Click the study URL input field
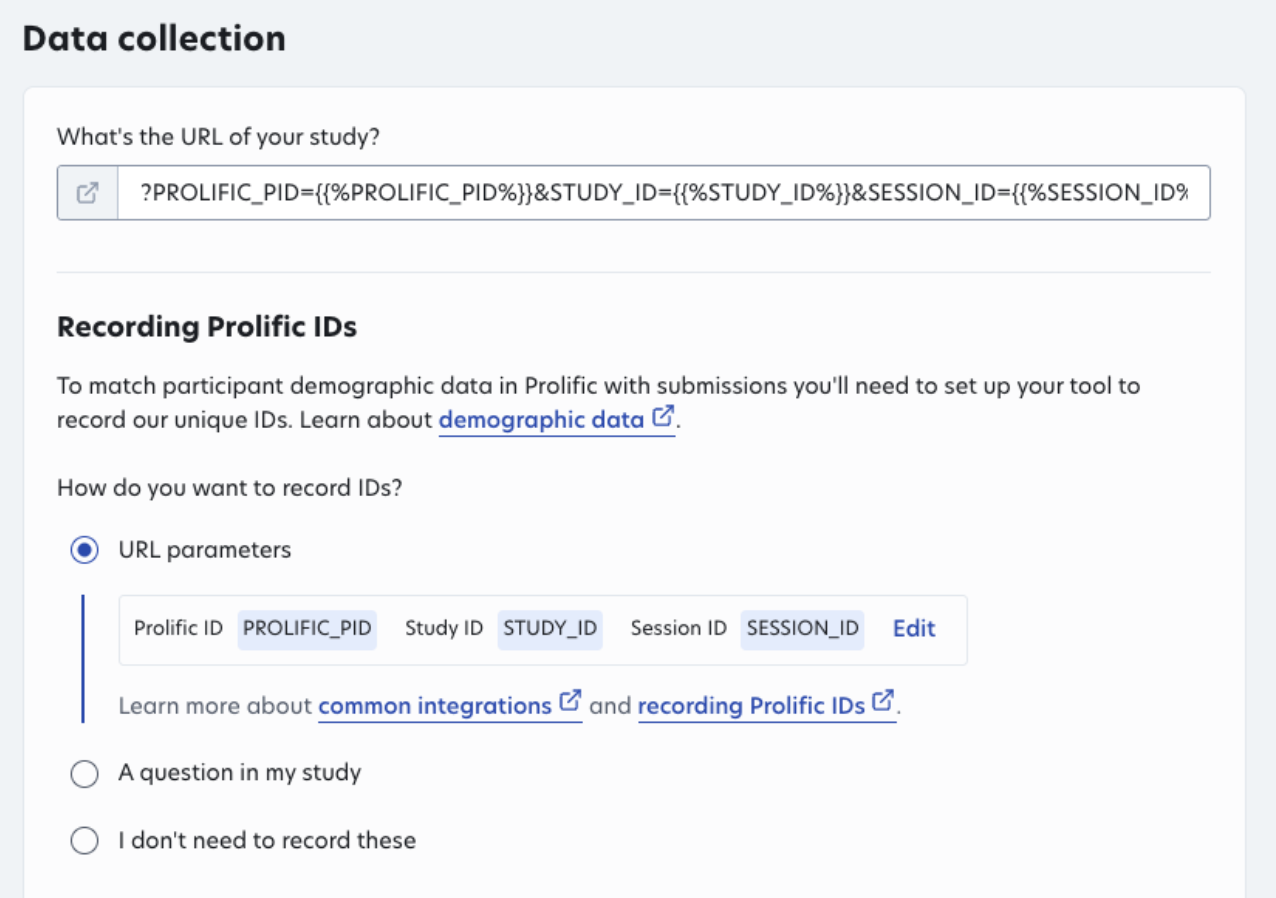1276x898 pixels. (x=664, y=193)
